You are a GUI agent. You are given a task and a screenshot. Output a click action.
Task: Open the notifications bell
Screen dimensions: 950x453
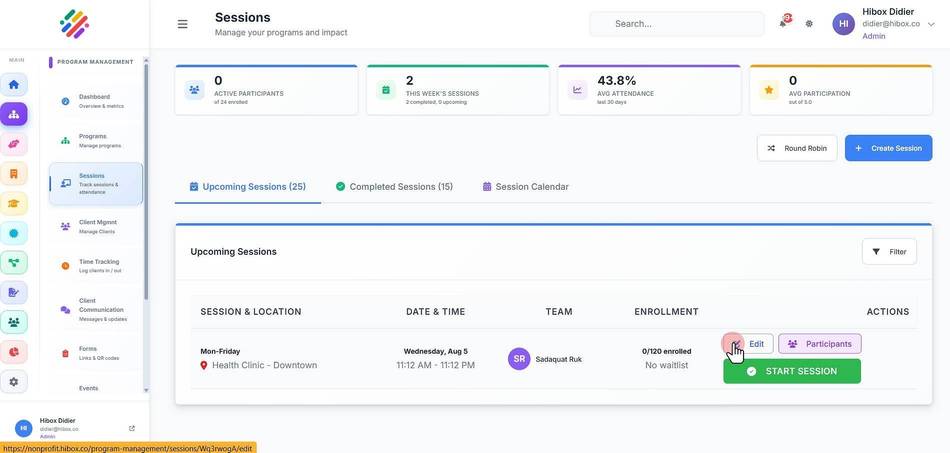(x=783, y=23)
